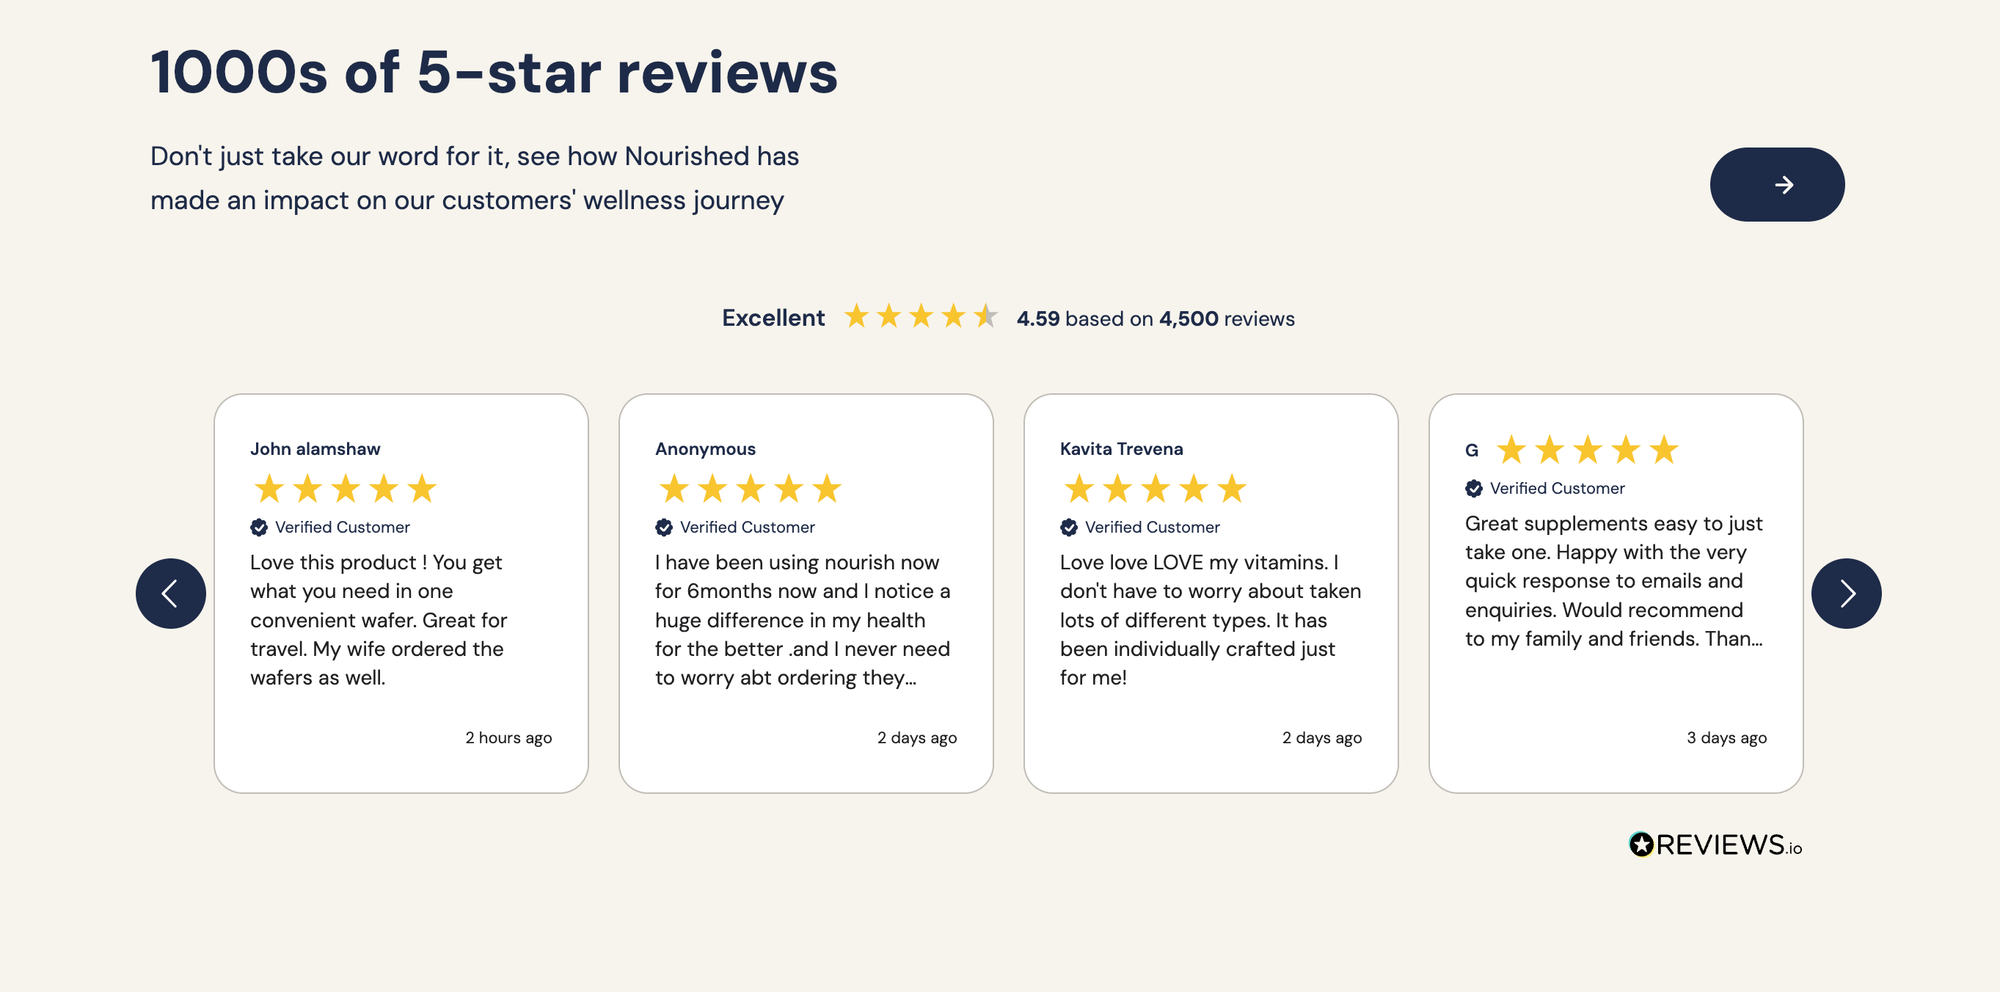The image size is (2000, 992).
Task: Click the five stars on Kavita Trevena's card
Action: point(1155,489)
